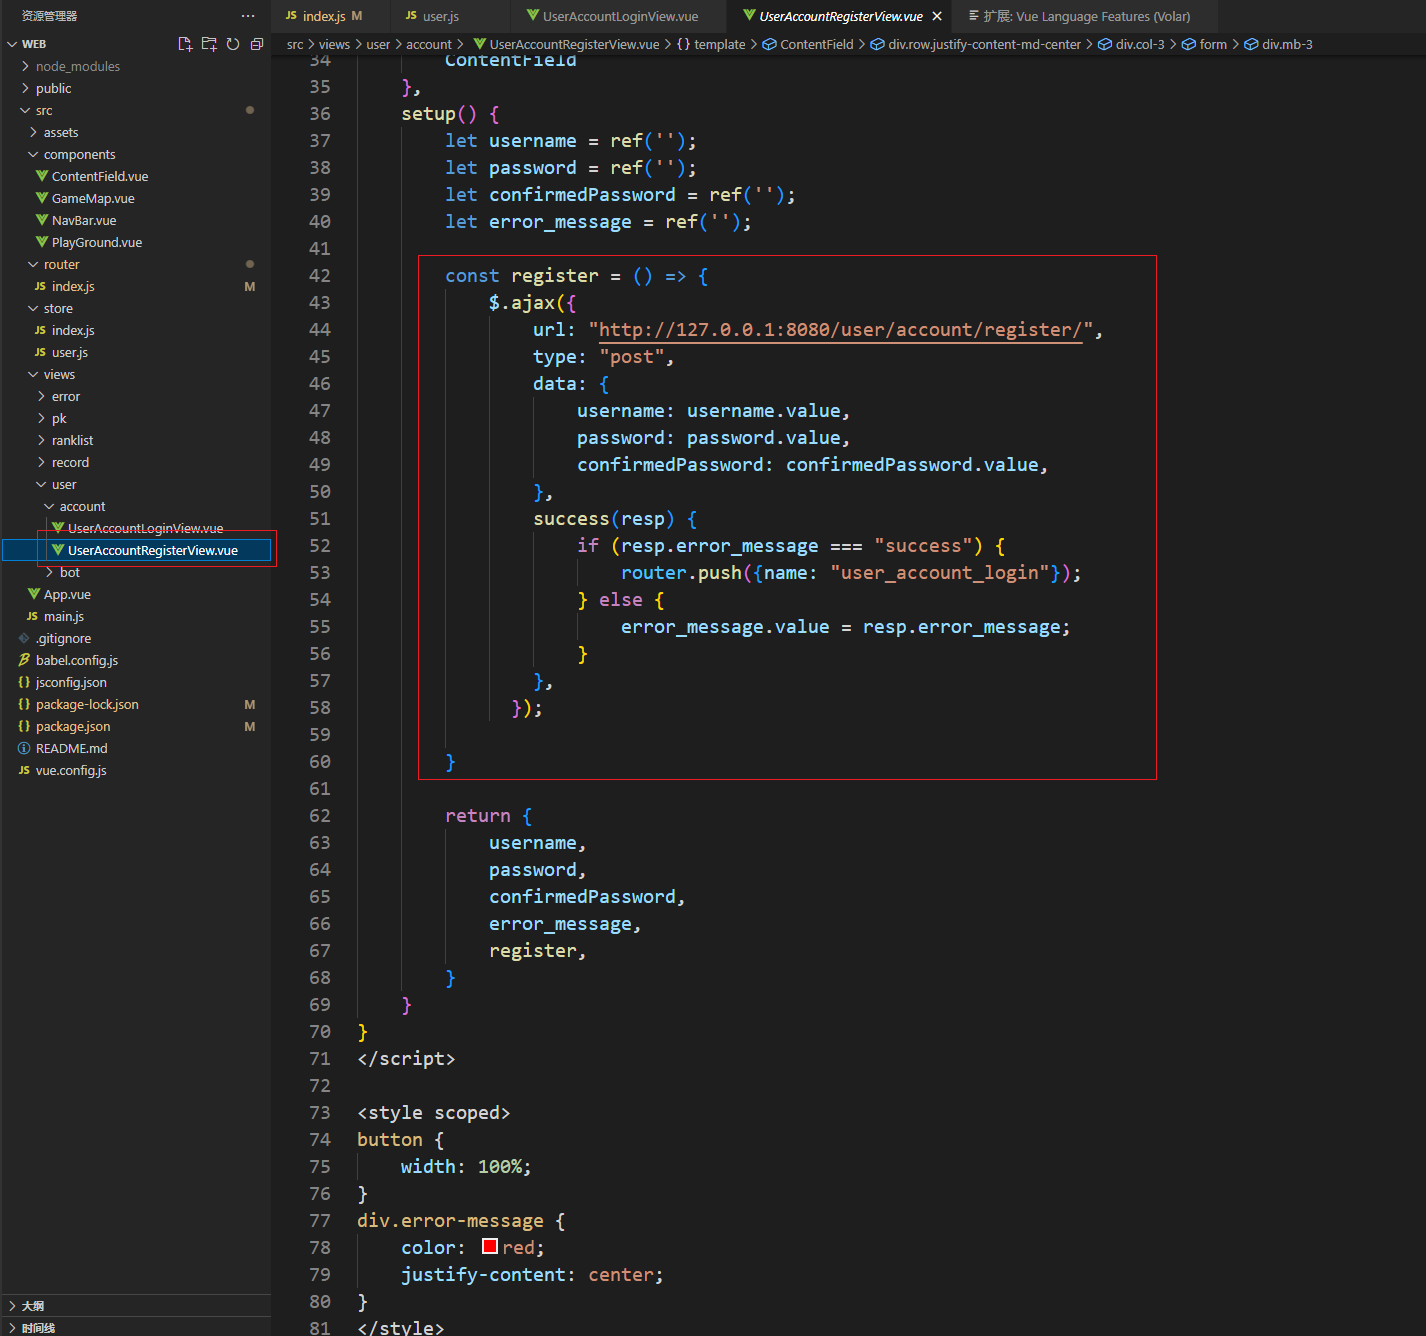
Task: Click the New Folder icon in the explorer header
Action: click(x=209, y=44)
